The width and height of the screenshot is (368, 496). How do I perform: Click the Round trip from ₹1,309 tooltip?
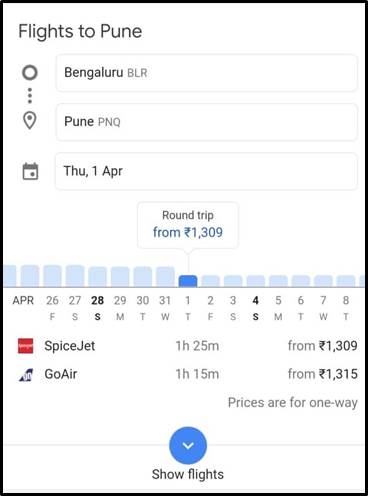tap(188, 225)
